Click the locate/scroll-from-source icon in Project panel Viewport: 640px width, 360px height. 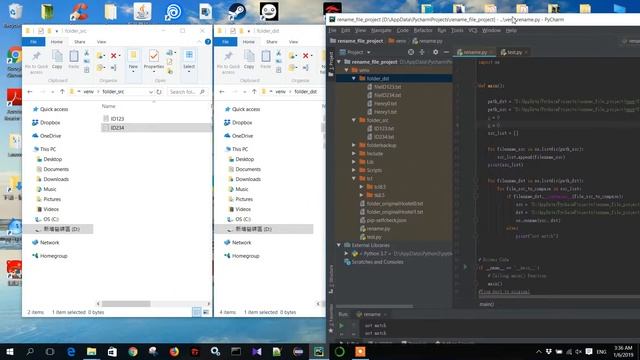click(x=411, y=52)
